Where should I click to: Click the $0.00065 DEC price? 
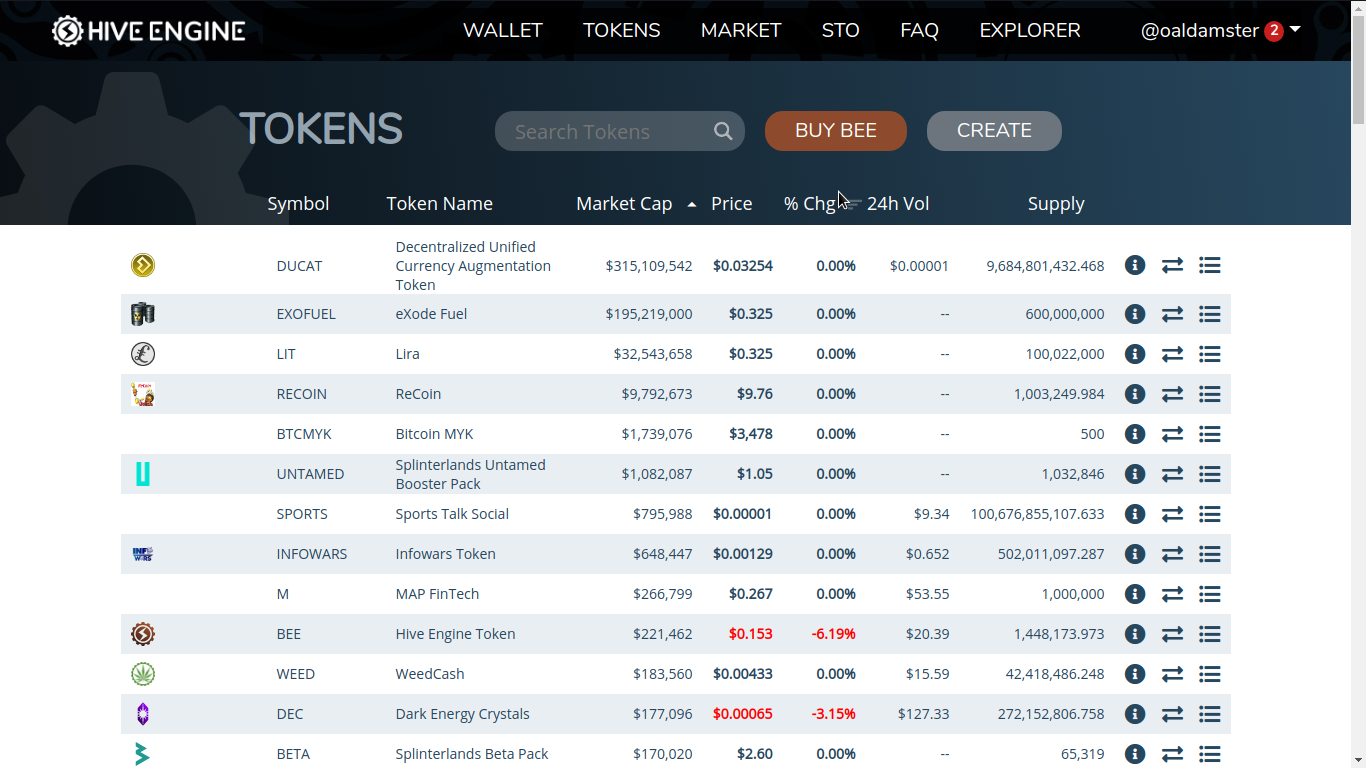[743, 714]
